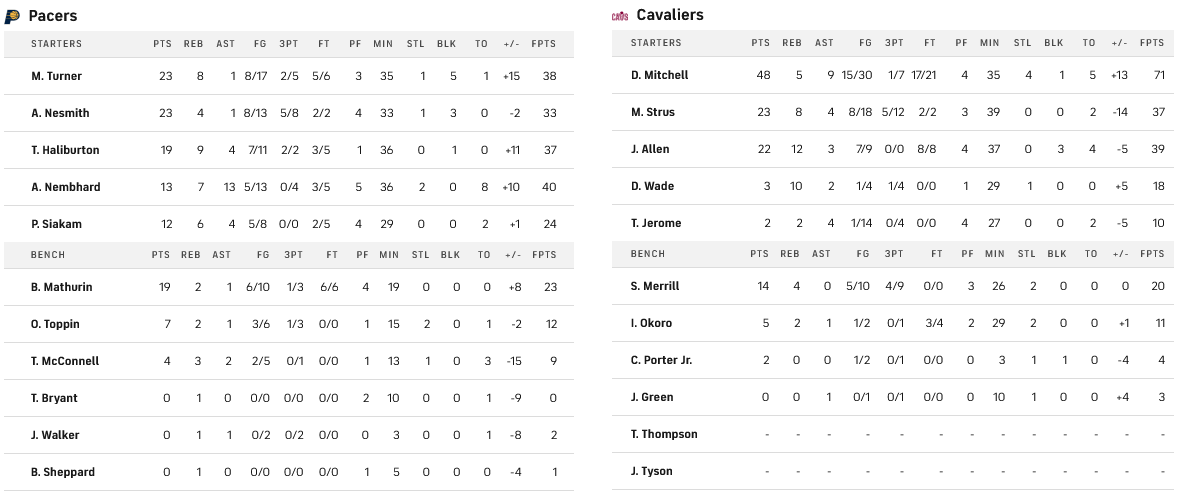Click C. Porter Jr. on Cavaliers bench
The width and height of the screenshot is (1187, 493).
coord(661,360)
